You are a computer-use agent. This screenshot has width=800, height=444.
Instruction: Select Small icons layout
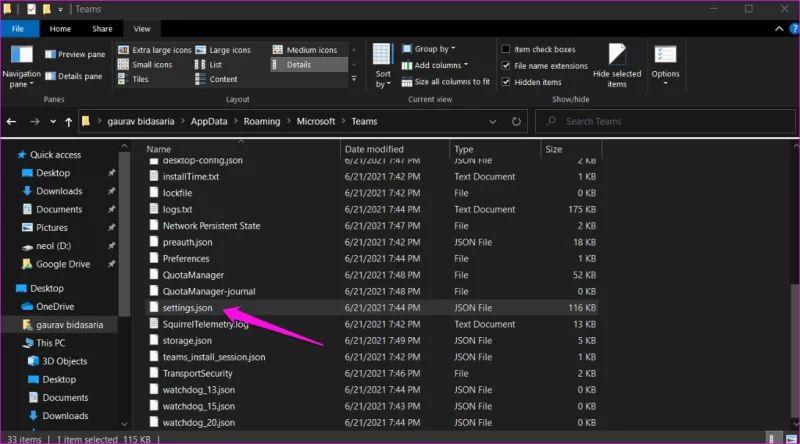pyautogui.click(x=145, y=64)
